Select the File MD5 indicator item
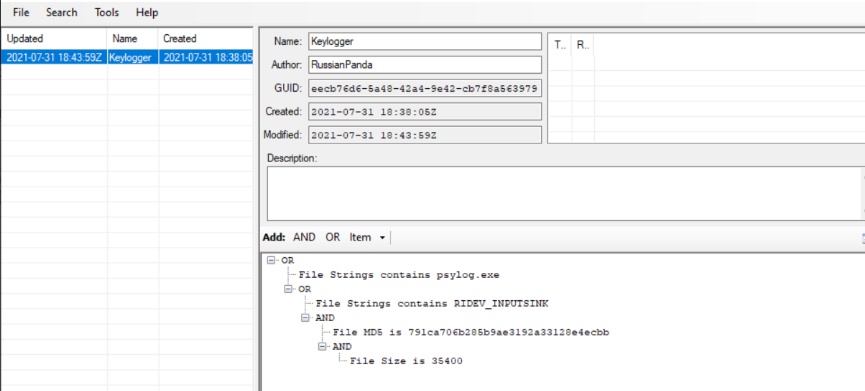The width and height of the screenshot is (865, 391). (x=471, y=332)
